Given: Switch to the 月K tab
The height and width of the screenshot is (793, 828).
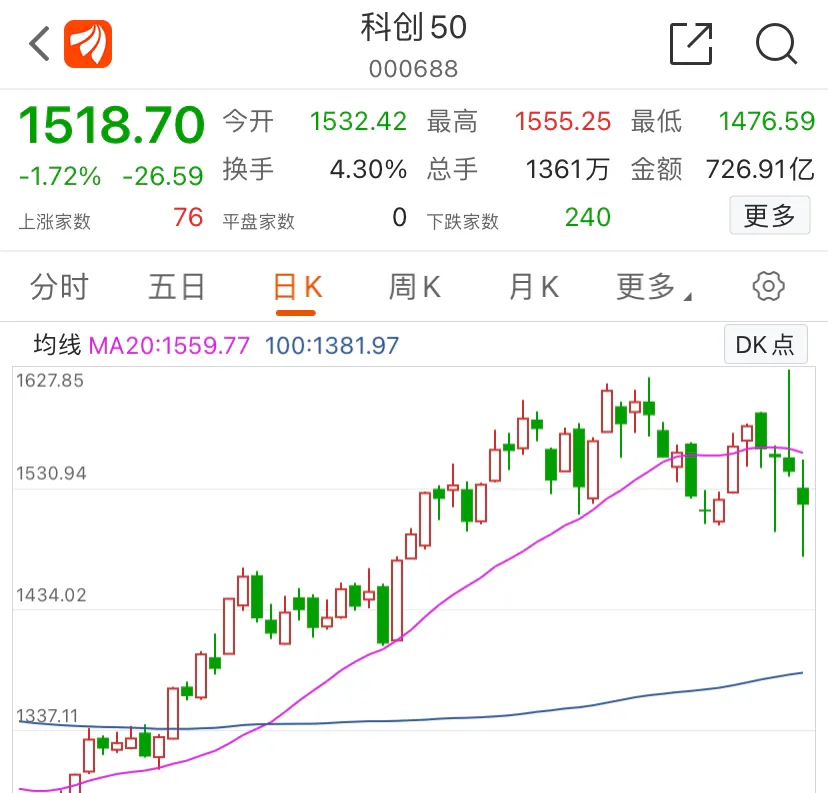Looking at the screenshot, I should [x=534, y=287].
